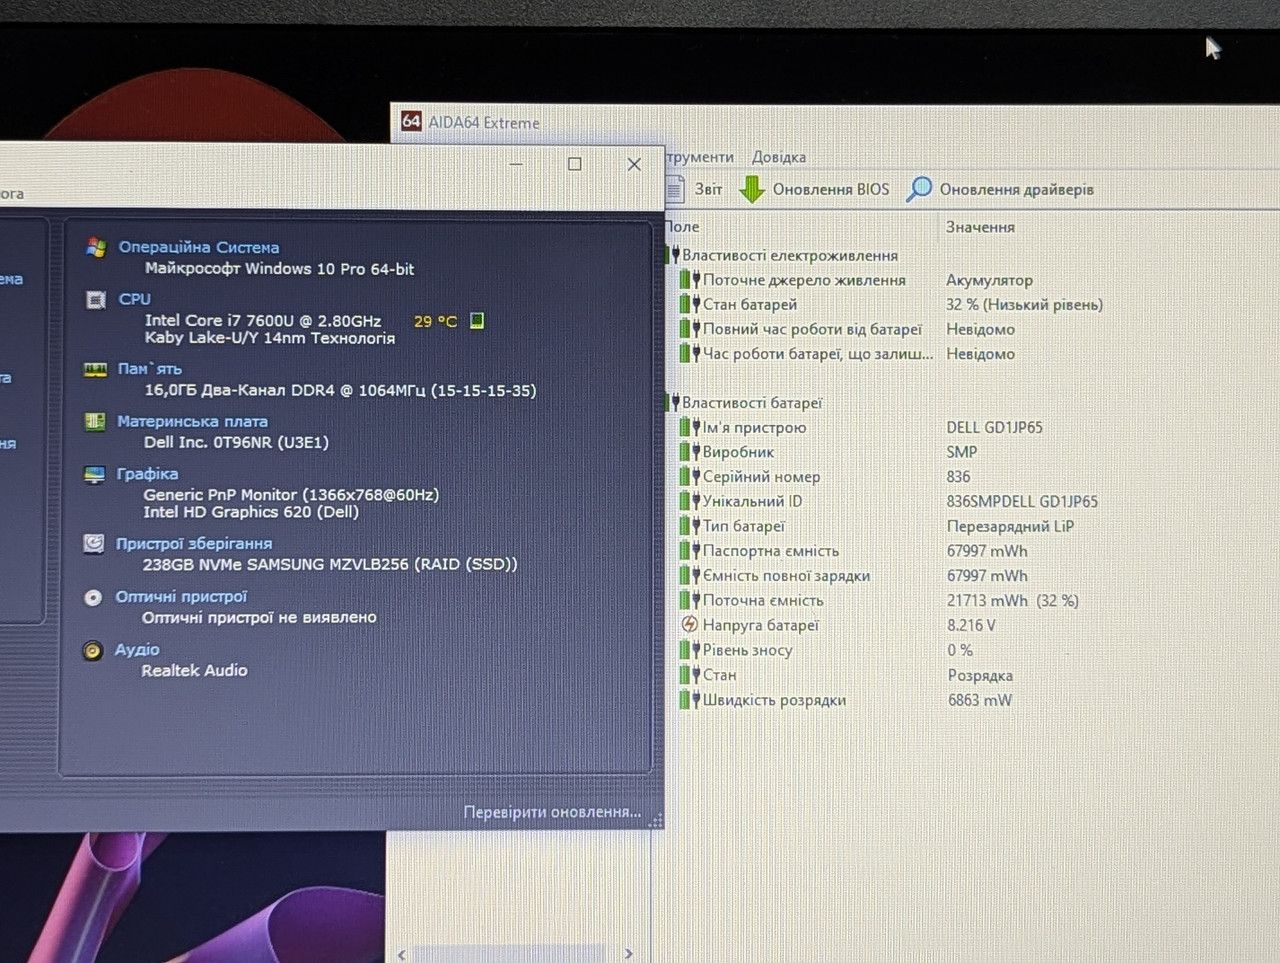Click the motherboard icon
This screenshot has height=963, width=1280.
tap(94, 422)
